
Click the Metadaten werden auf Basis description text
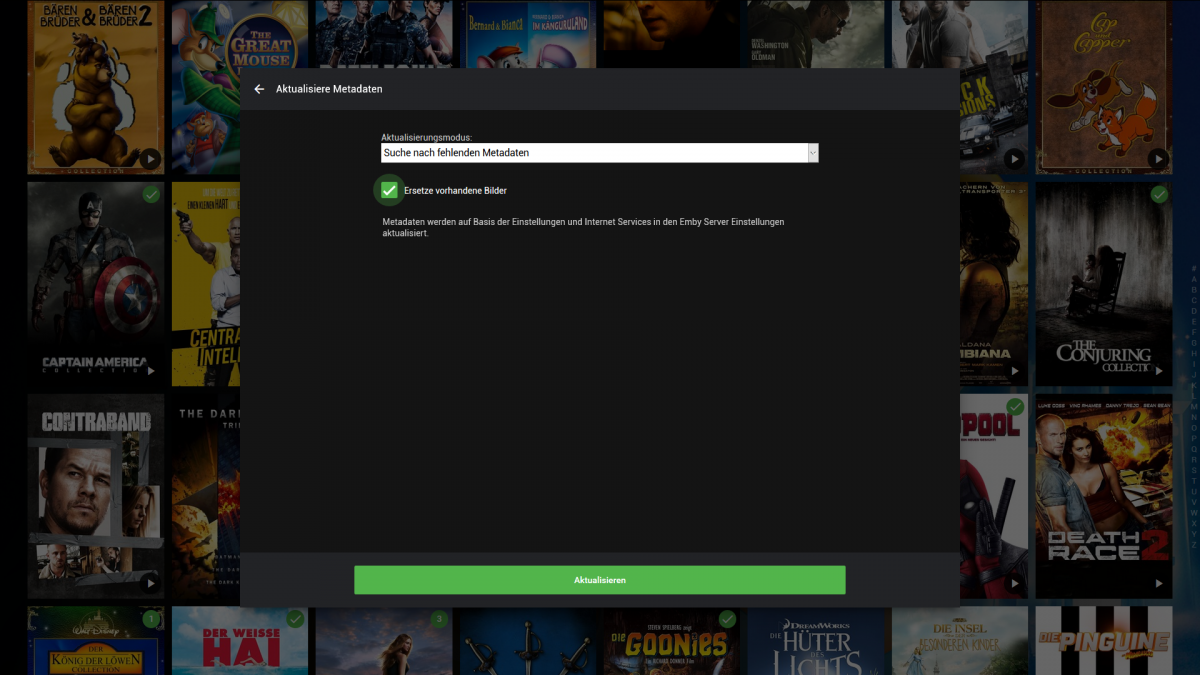583,227
